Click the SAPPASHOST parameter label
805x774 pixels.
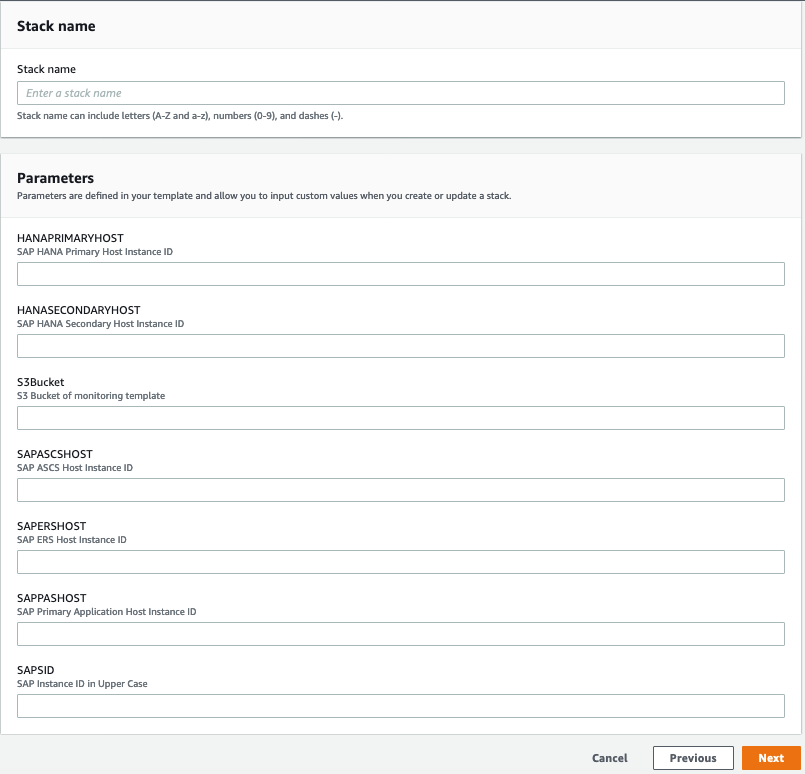(x=51, y=598)
